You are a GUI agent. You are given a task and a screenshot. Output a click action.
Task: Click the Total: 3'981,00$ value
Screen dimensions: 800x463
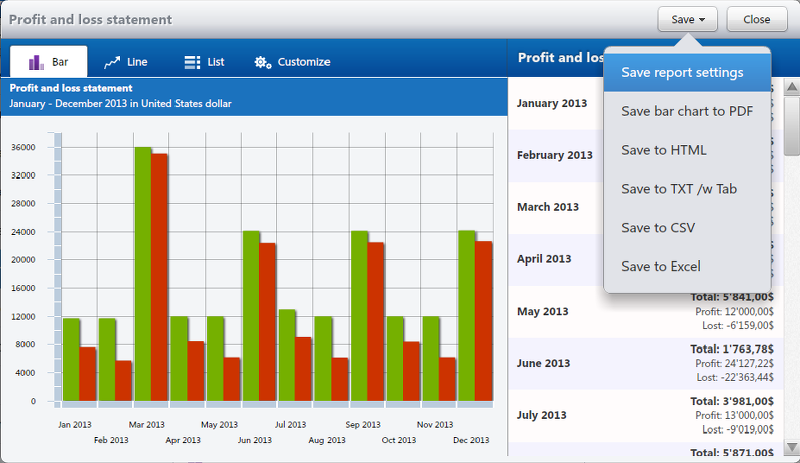[x=732, y=401]
